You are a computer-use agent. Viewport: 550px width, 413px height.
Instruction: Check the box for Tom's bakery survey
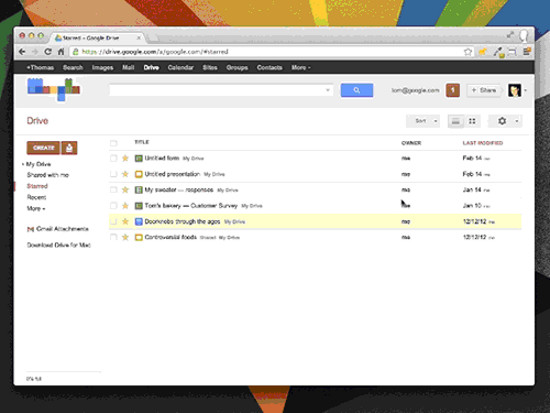113,206
